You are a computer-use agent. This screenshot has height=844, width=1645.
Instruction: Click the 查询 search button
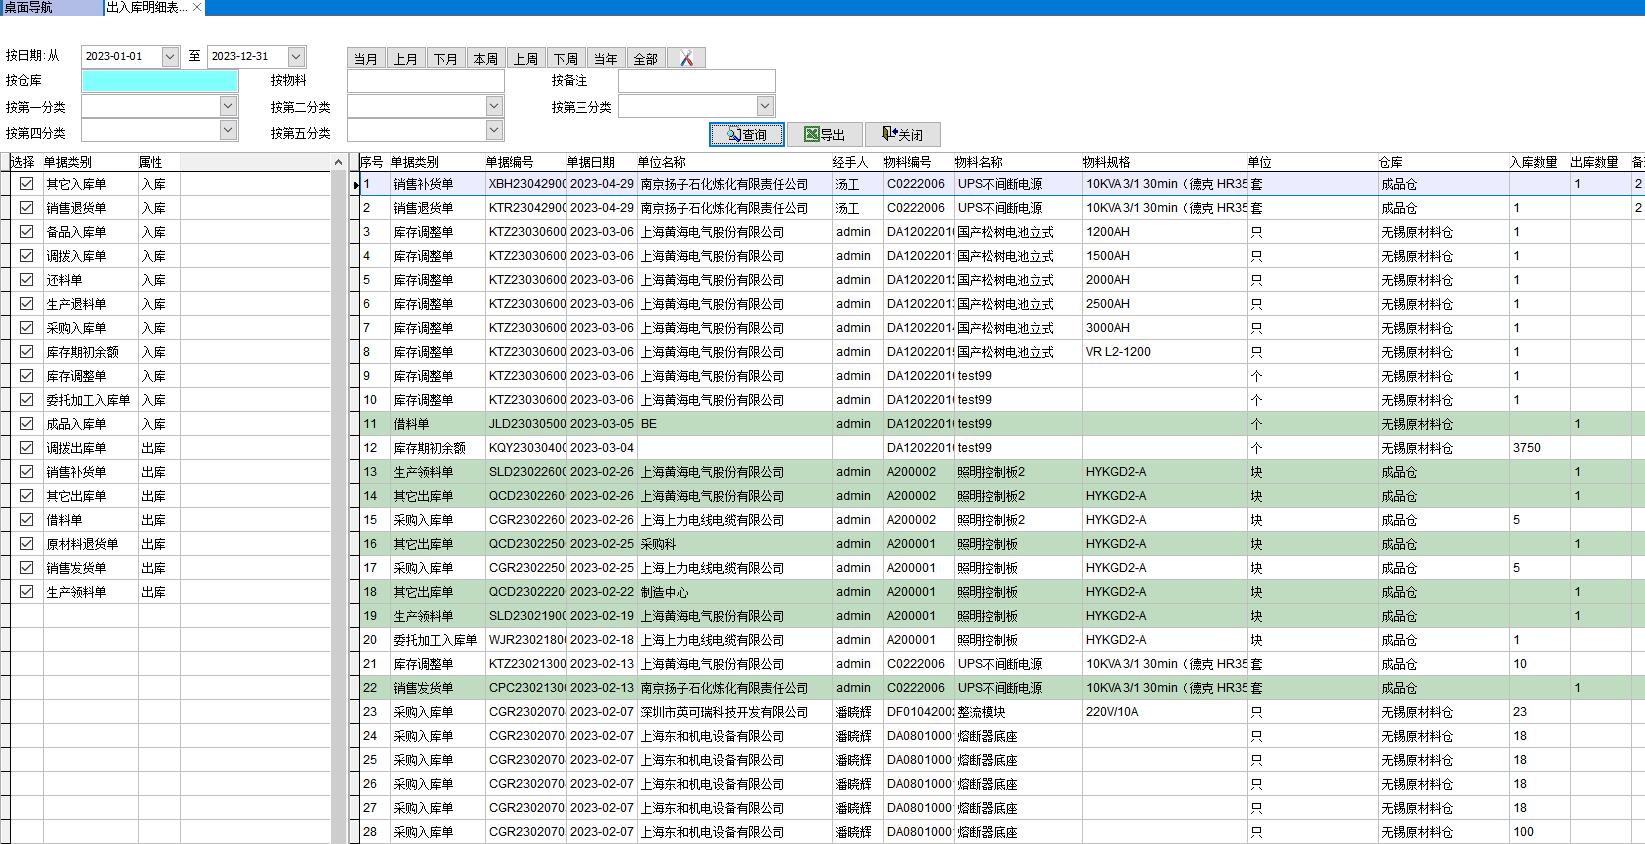pyautogui.click(x=746, y=134)
